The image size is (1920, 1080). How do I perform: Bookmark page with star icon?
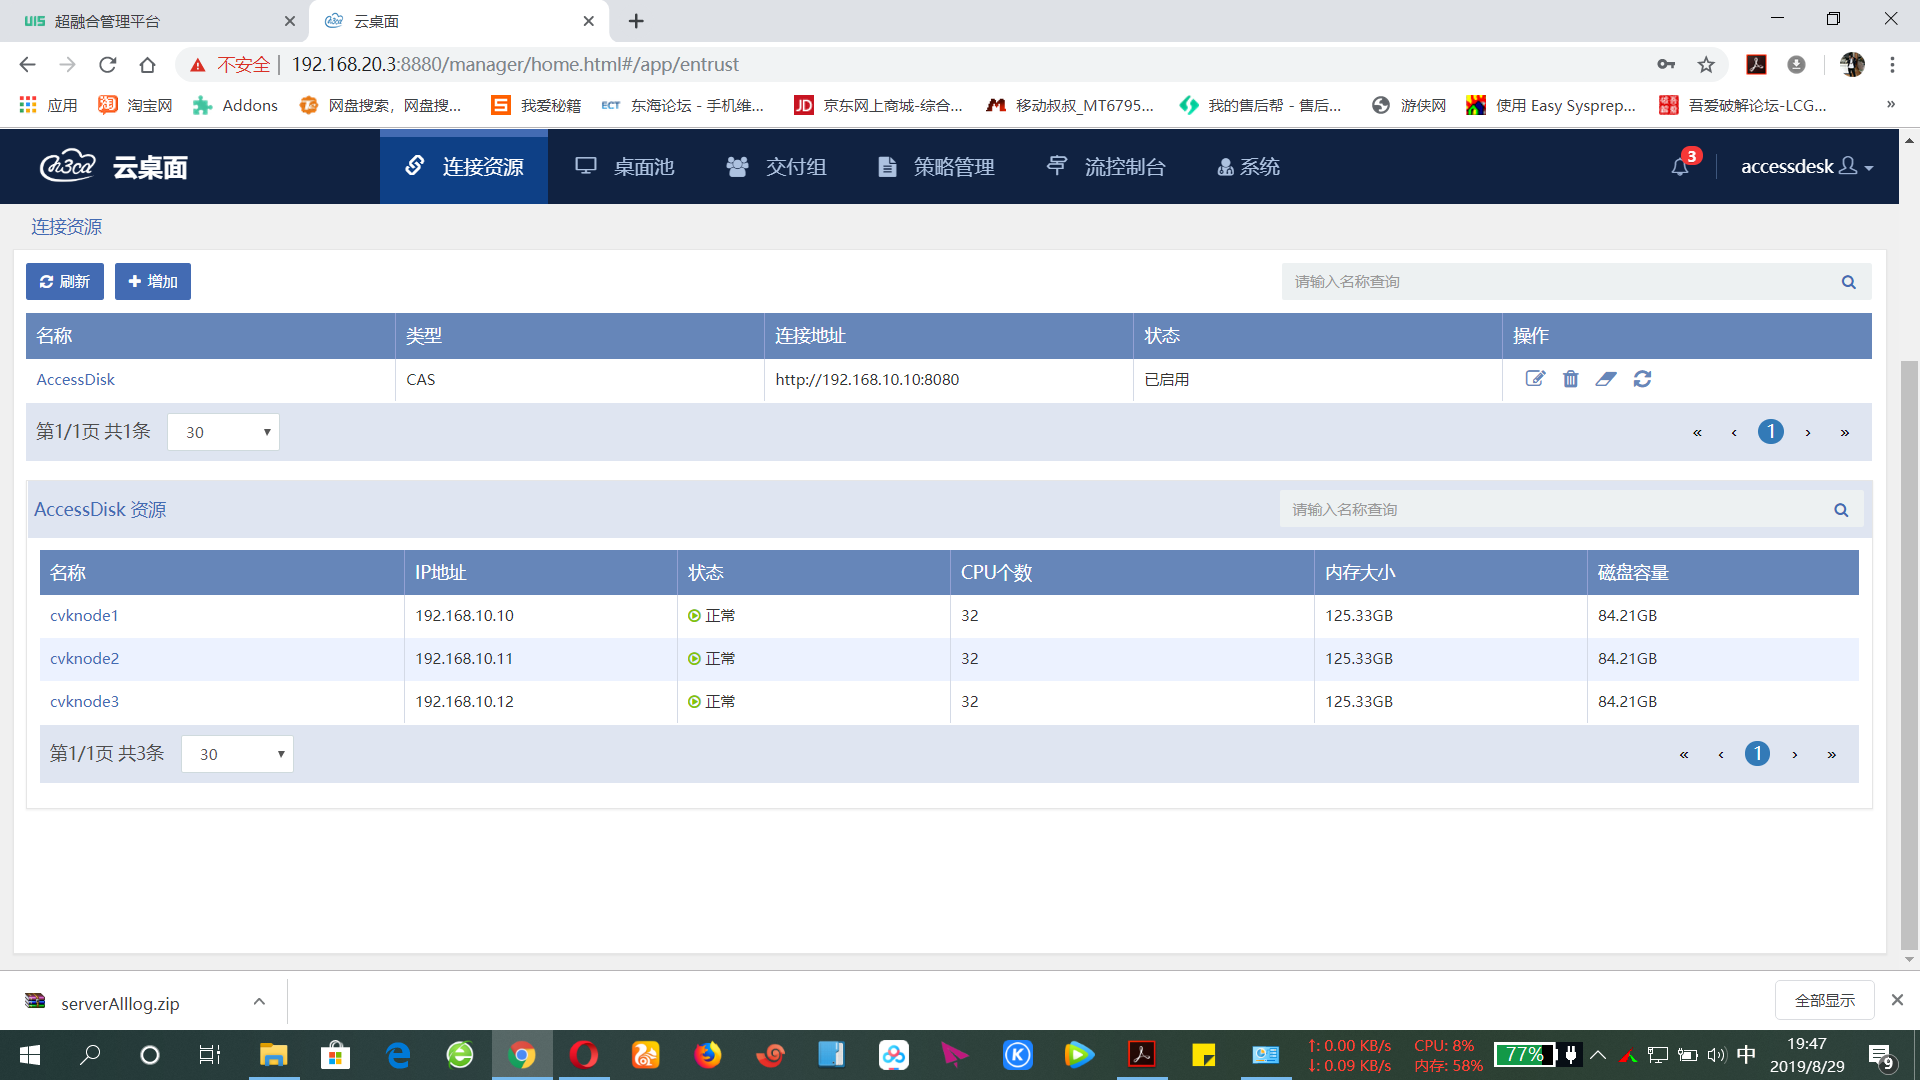coord(1706,65)
